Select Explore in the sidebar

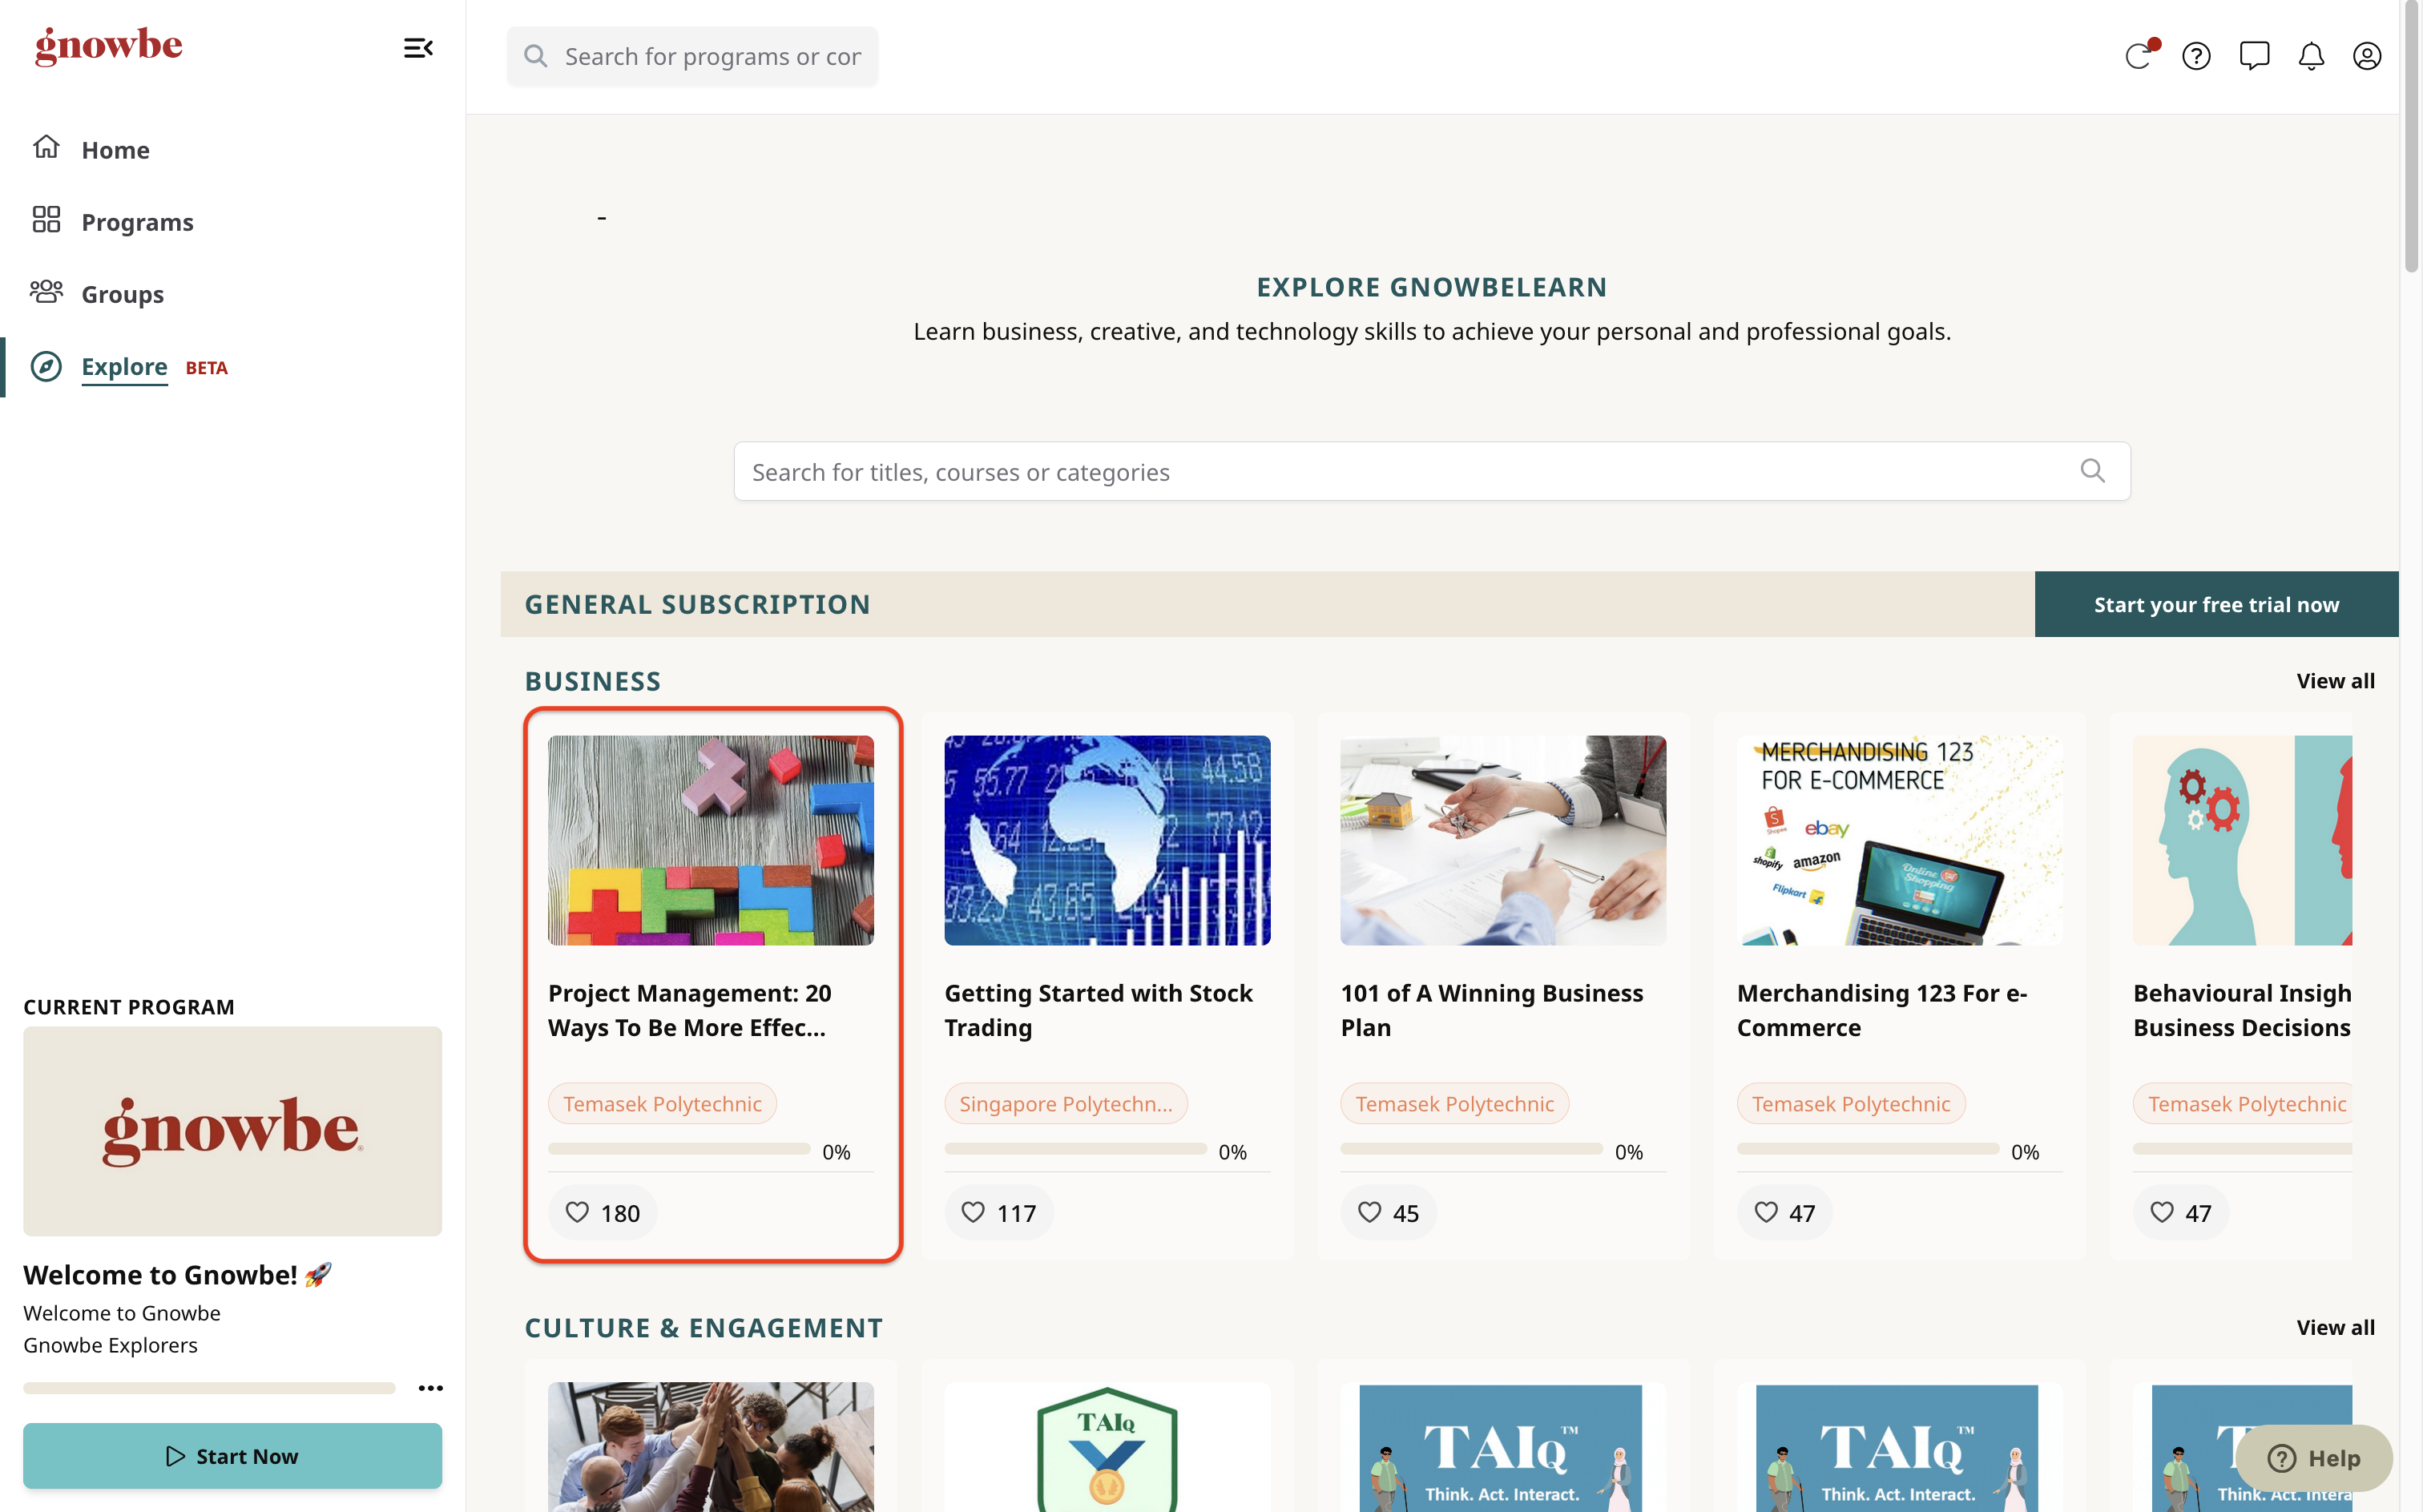click(124, 366)
